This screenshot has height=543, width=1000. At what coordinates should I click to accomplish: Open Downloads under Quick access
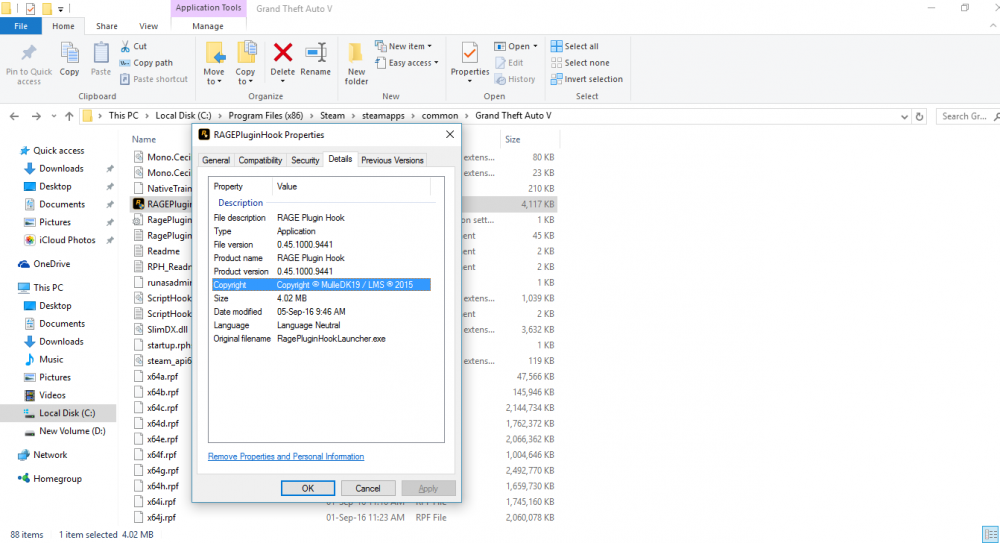[54, 168]
